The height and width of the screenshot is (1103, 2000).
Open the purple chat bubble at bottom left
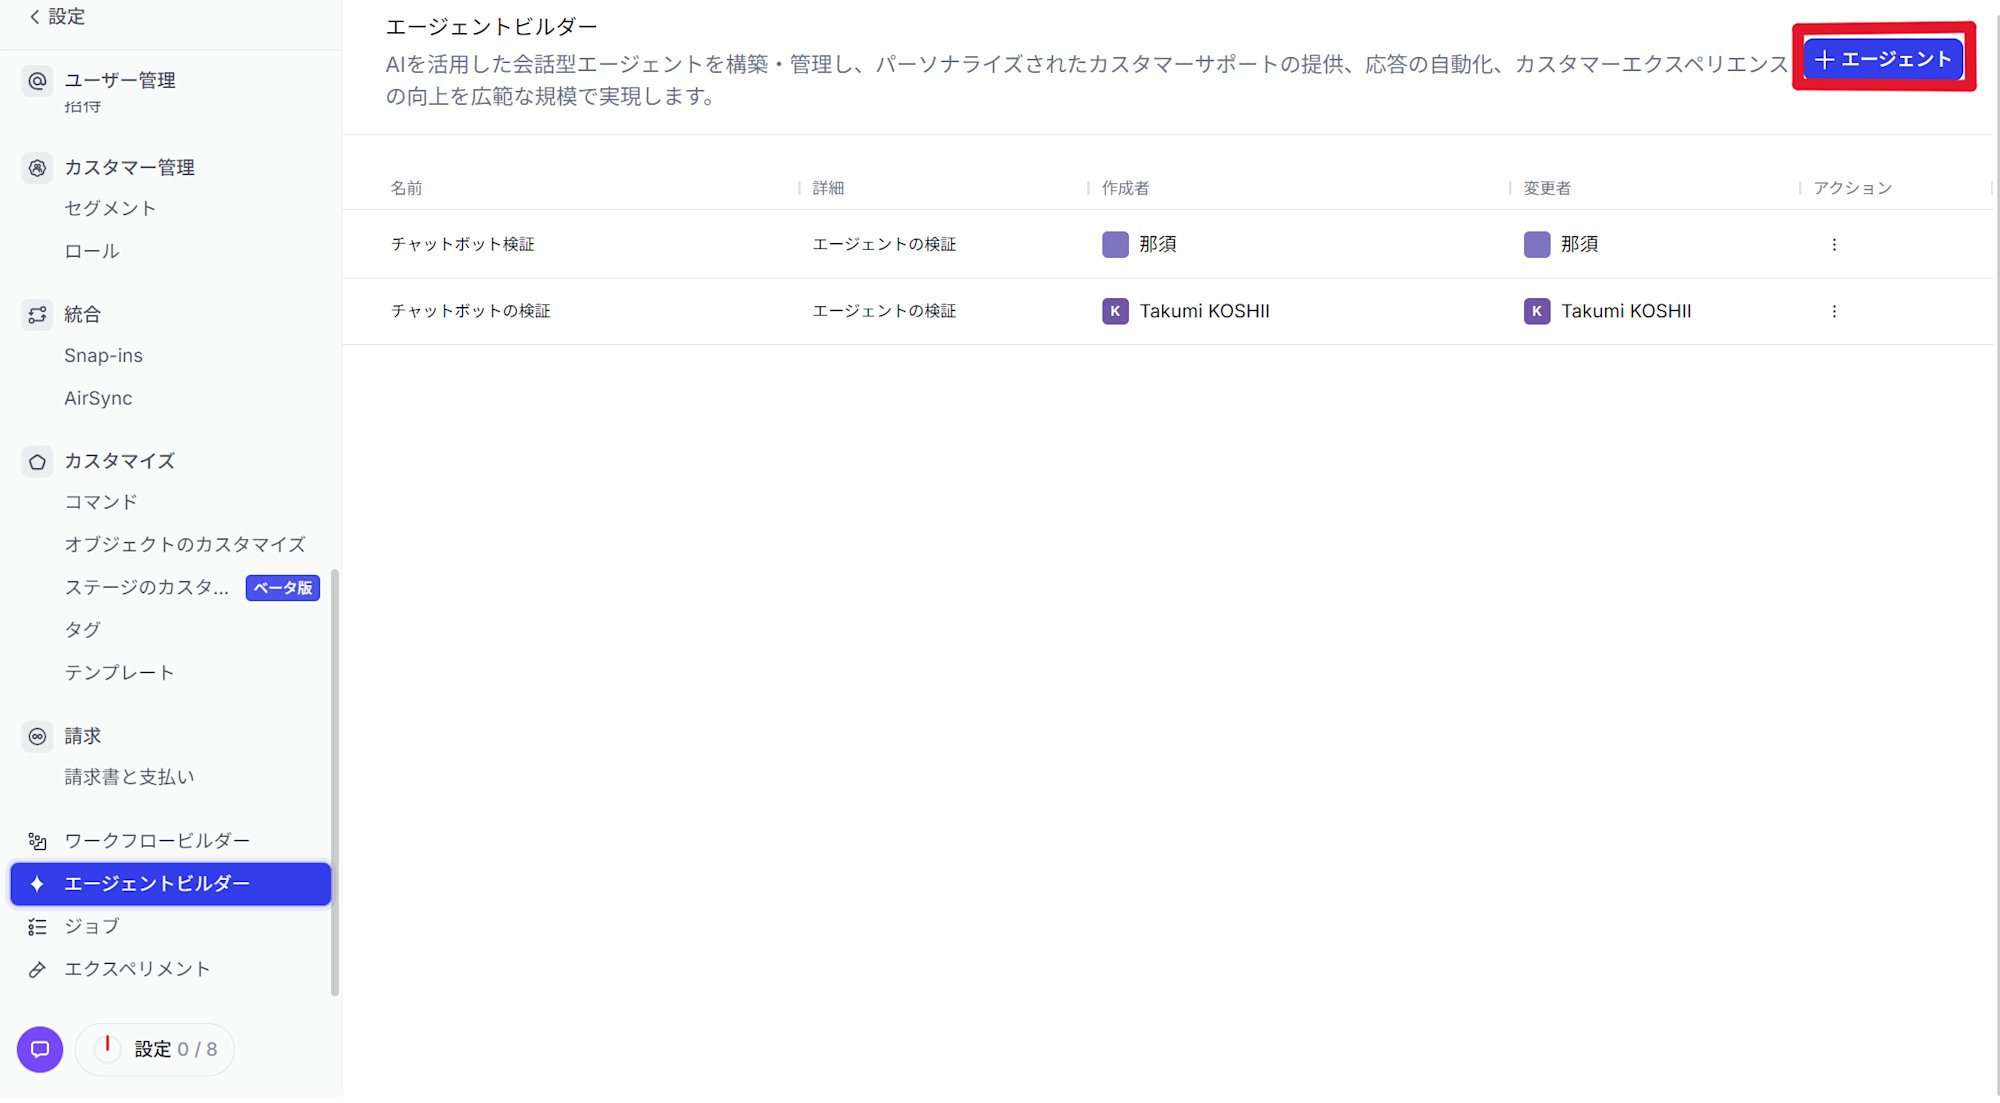point(39,1050)
